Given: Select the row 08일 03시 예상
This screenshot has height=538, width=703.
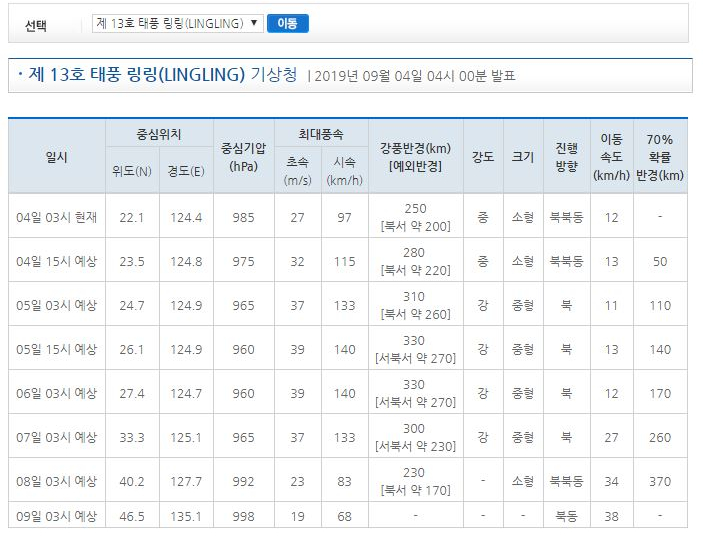Looking at the screenshot, I should tap(348, 480).
